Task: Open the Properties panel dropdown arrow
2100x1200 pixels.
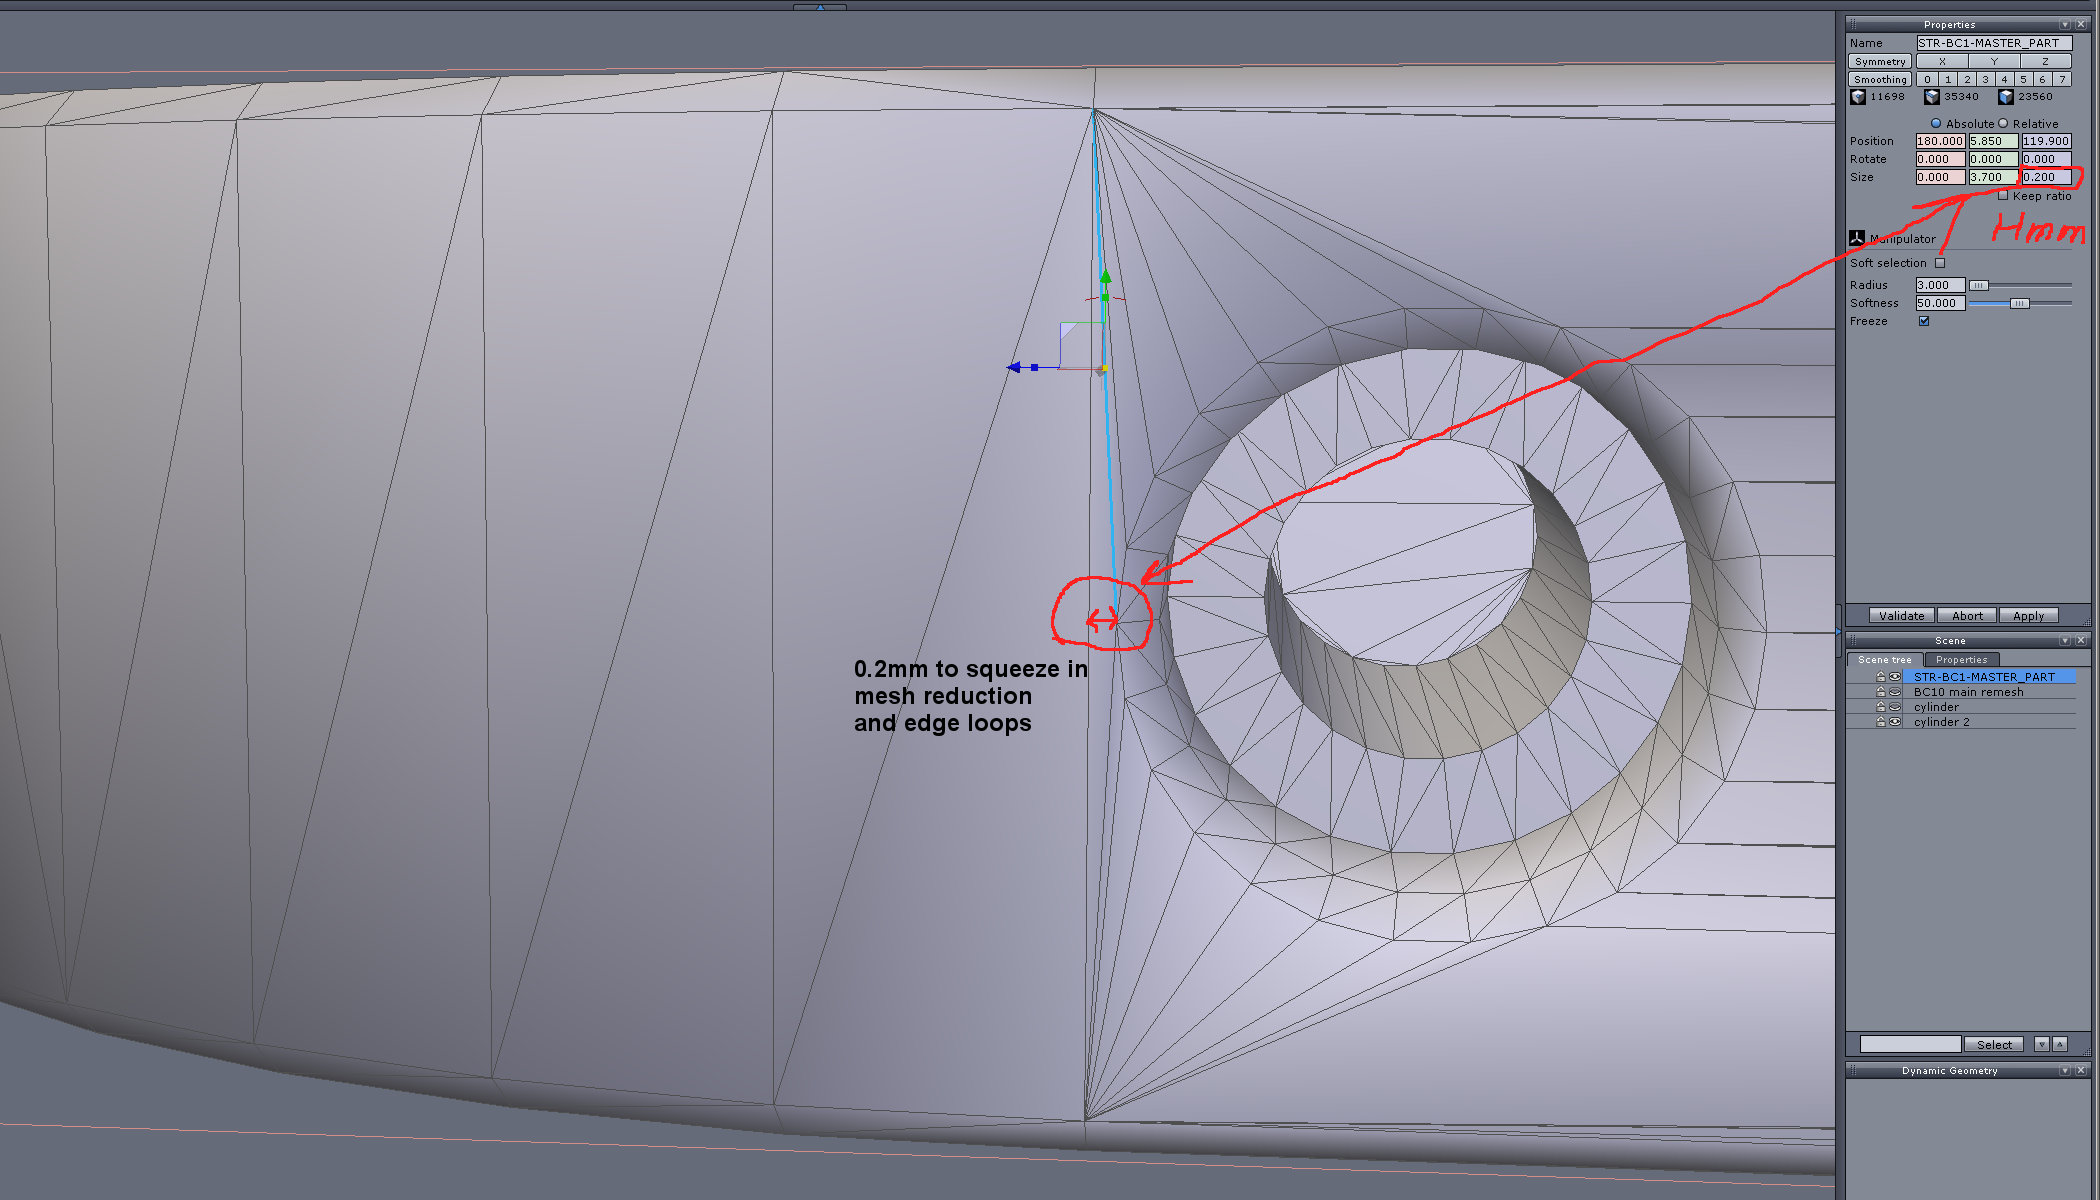Action: coord(2065,24)
